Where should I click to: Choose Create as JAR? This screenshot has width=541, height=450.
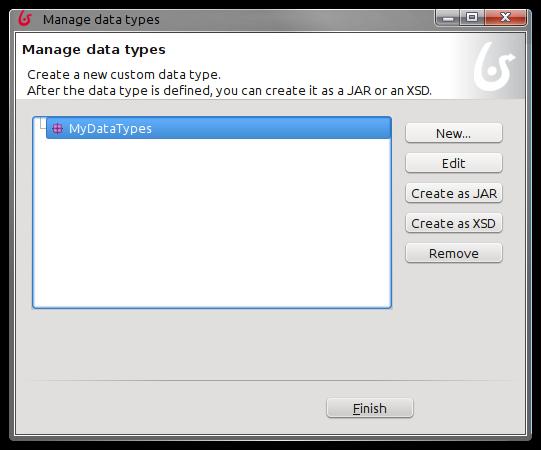tap(454, 193)
